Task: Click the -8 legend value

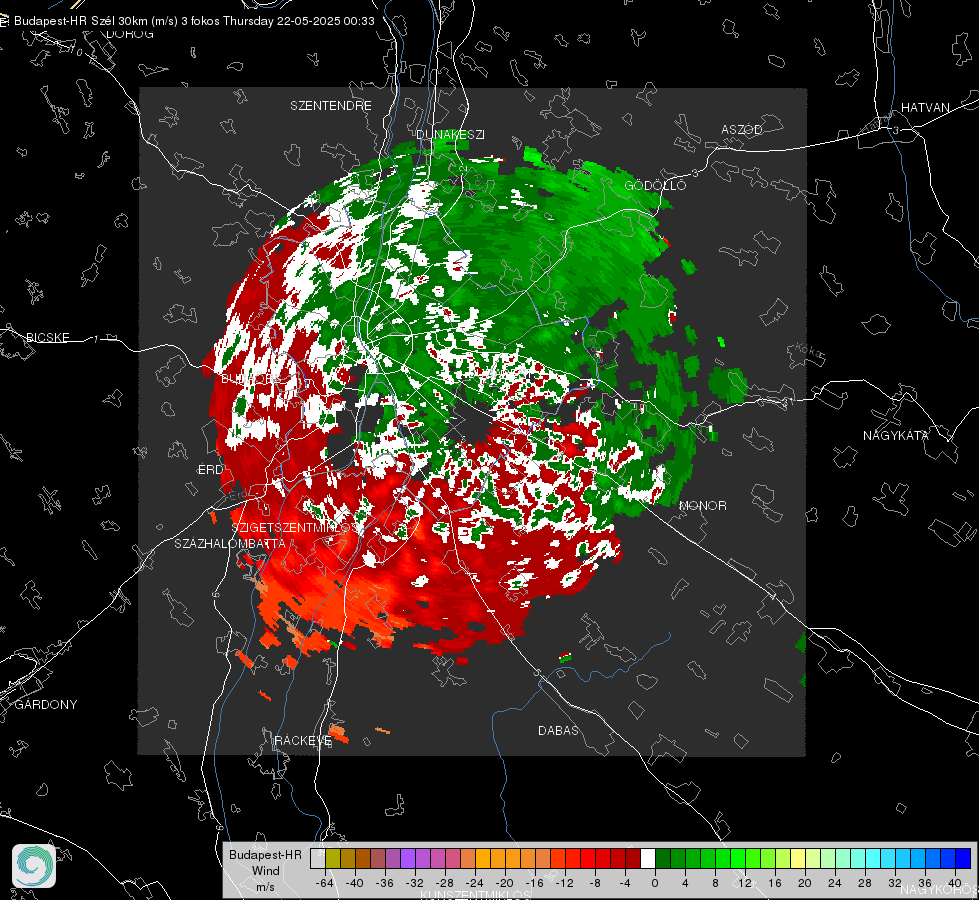Action: click(x=594, y=883)
